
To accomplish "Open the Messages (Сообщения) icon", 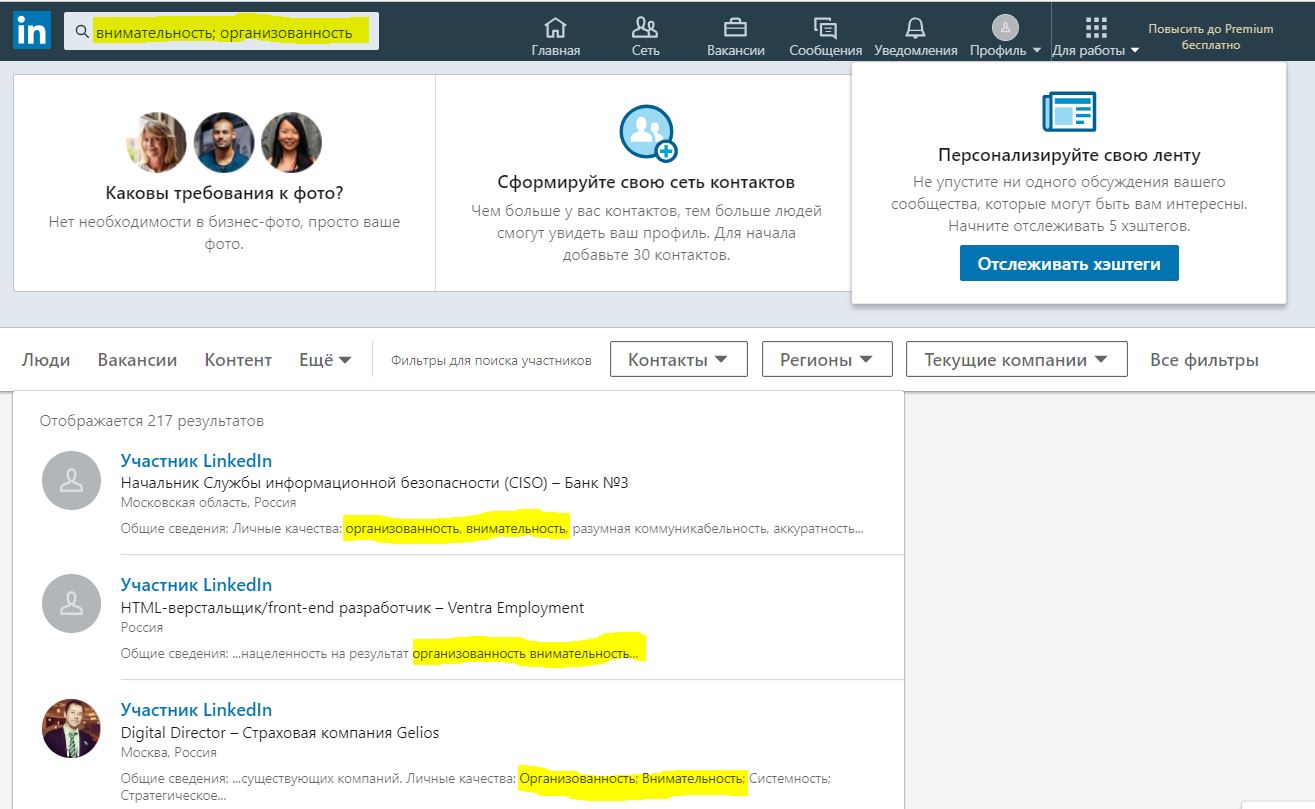I will coord(825,28).
